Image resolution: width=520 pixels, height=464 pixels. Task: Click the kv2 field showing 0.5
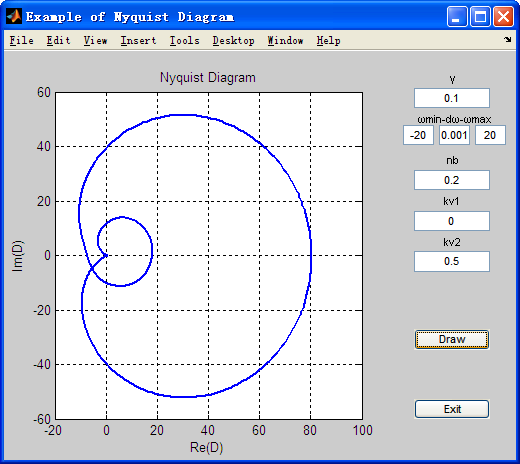pyautogui.click(x=452, y=261)
